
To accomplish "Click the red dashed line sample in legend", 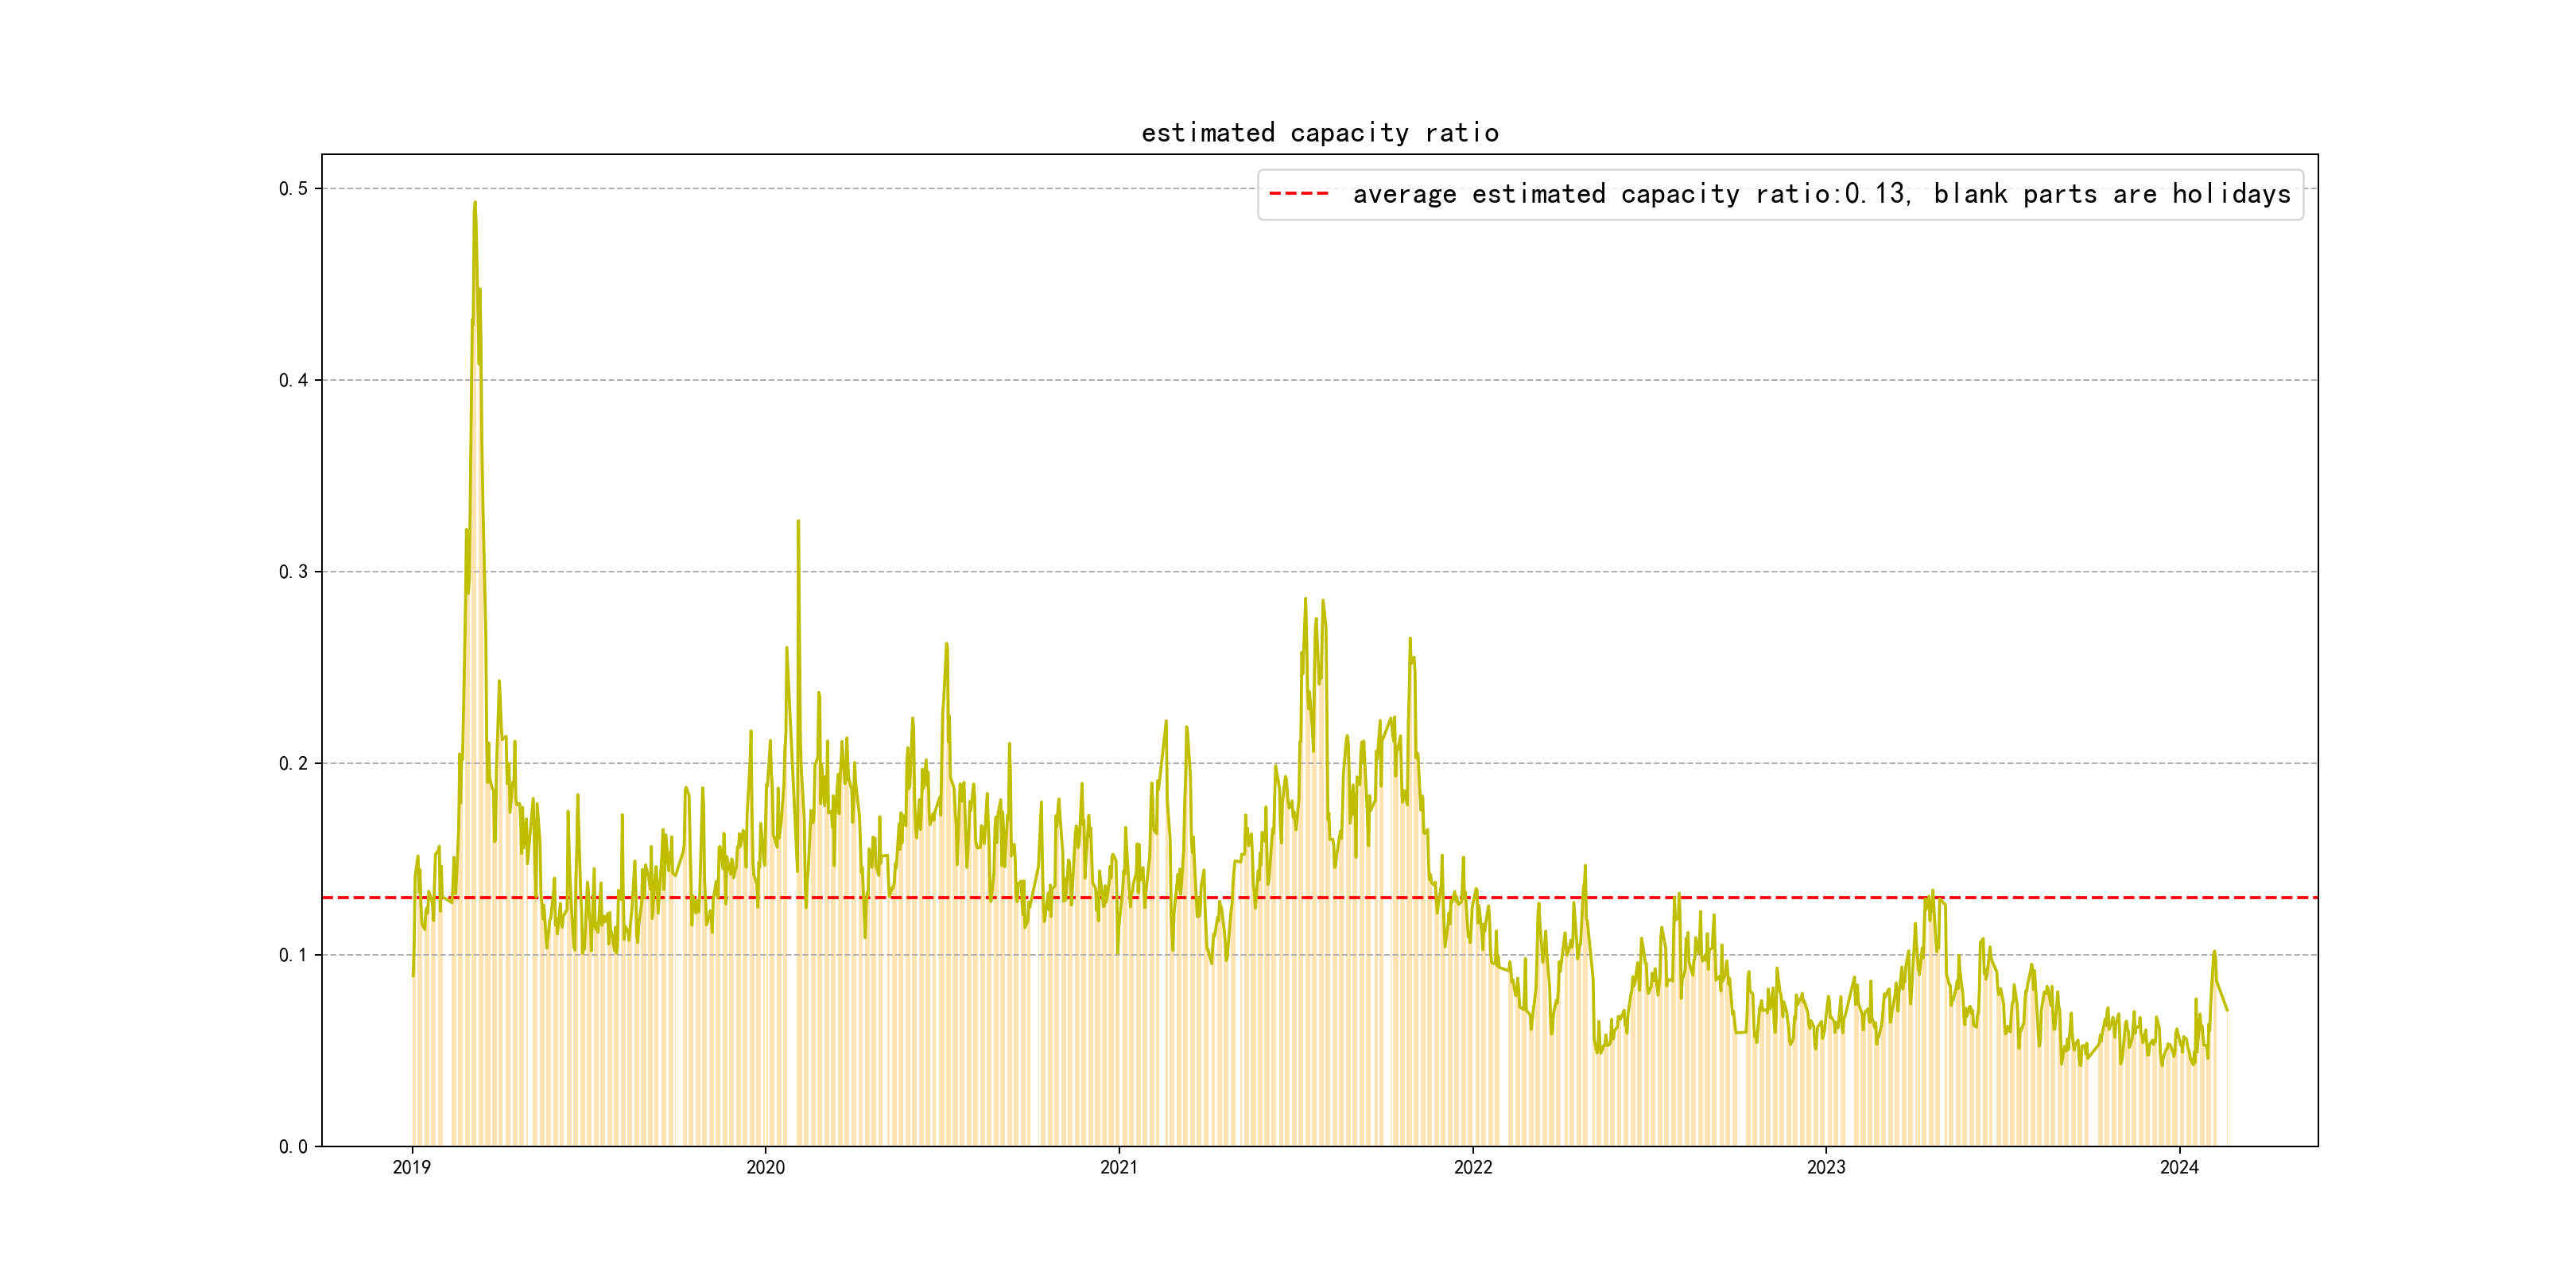I will click(x=1298, y=194).
